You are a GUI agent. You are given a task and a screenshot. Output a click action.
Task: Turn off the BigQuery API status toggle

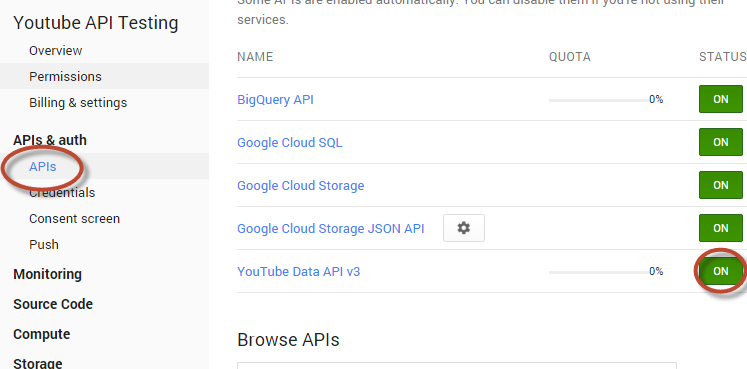(x=720, y=99)
